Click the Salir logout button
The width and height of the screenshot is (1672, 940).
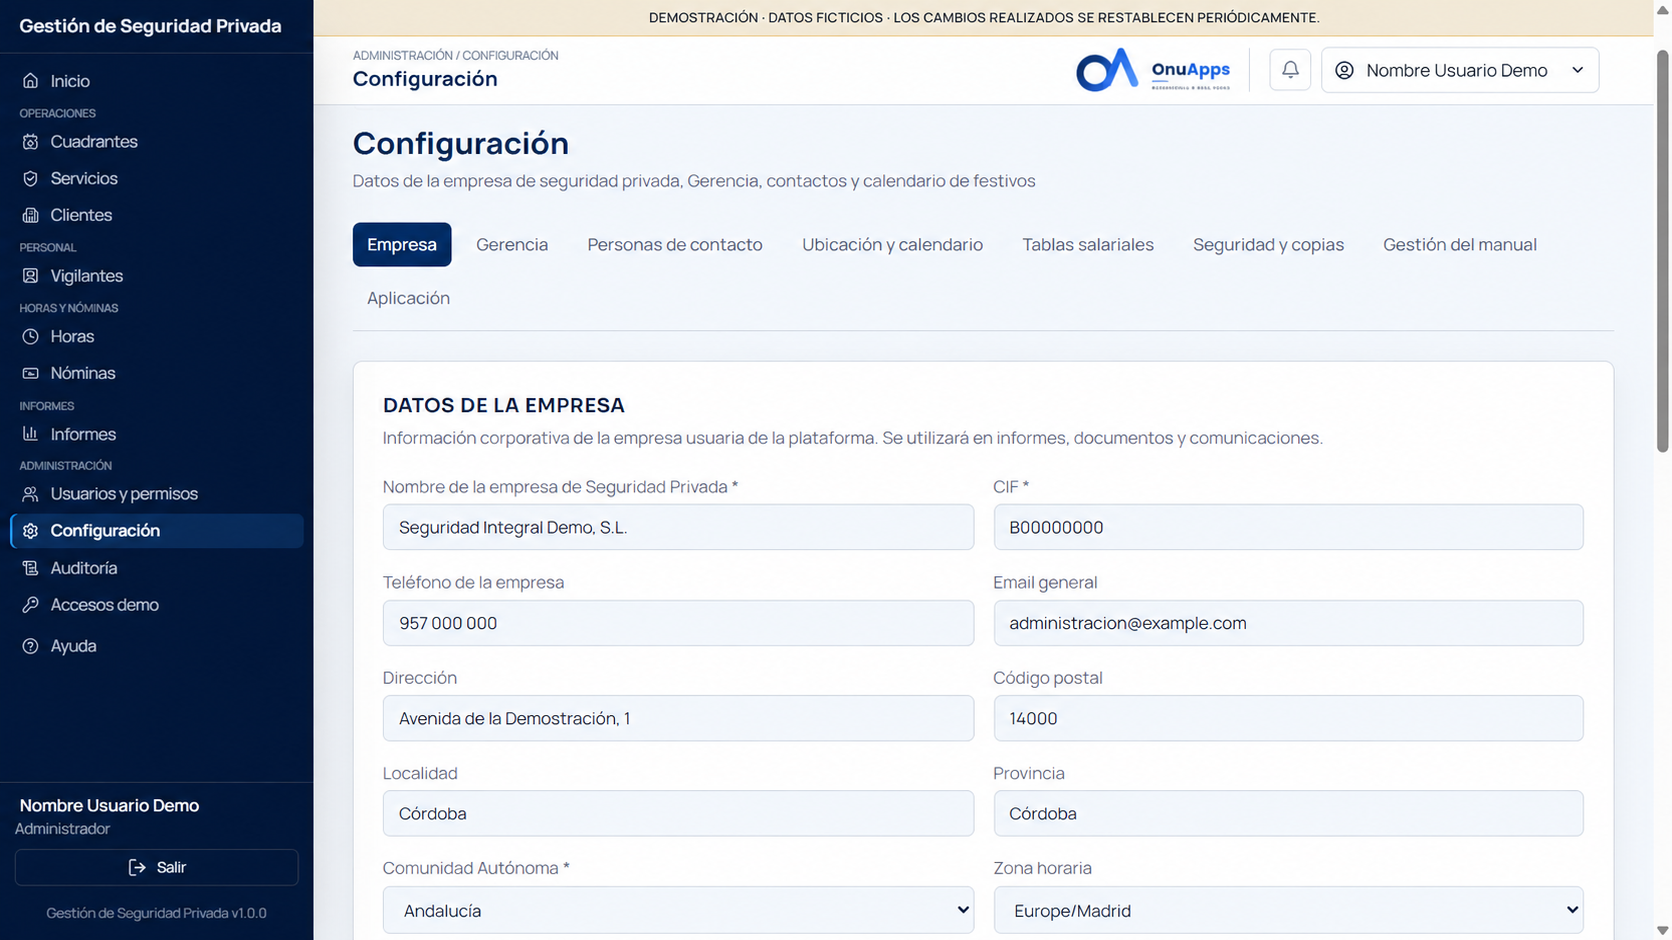click(x=157, y=867)
